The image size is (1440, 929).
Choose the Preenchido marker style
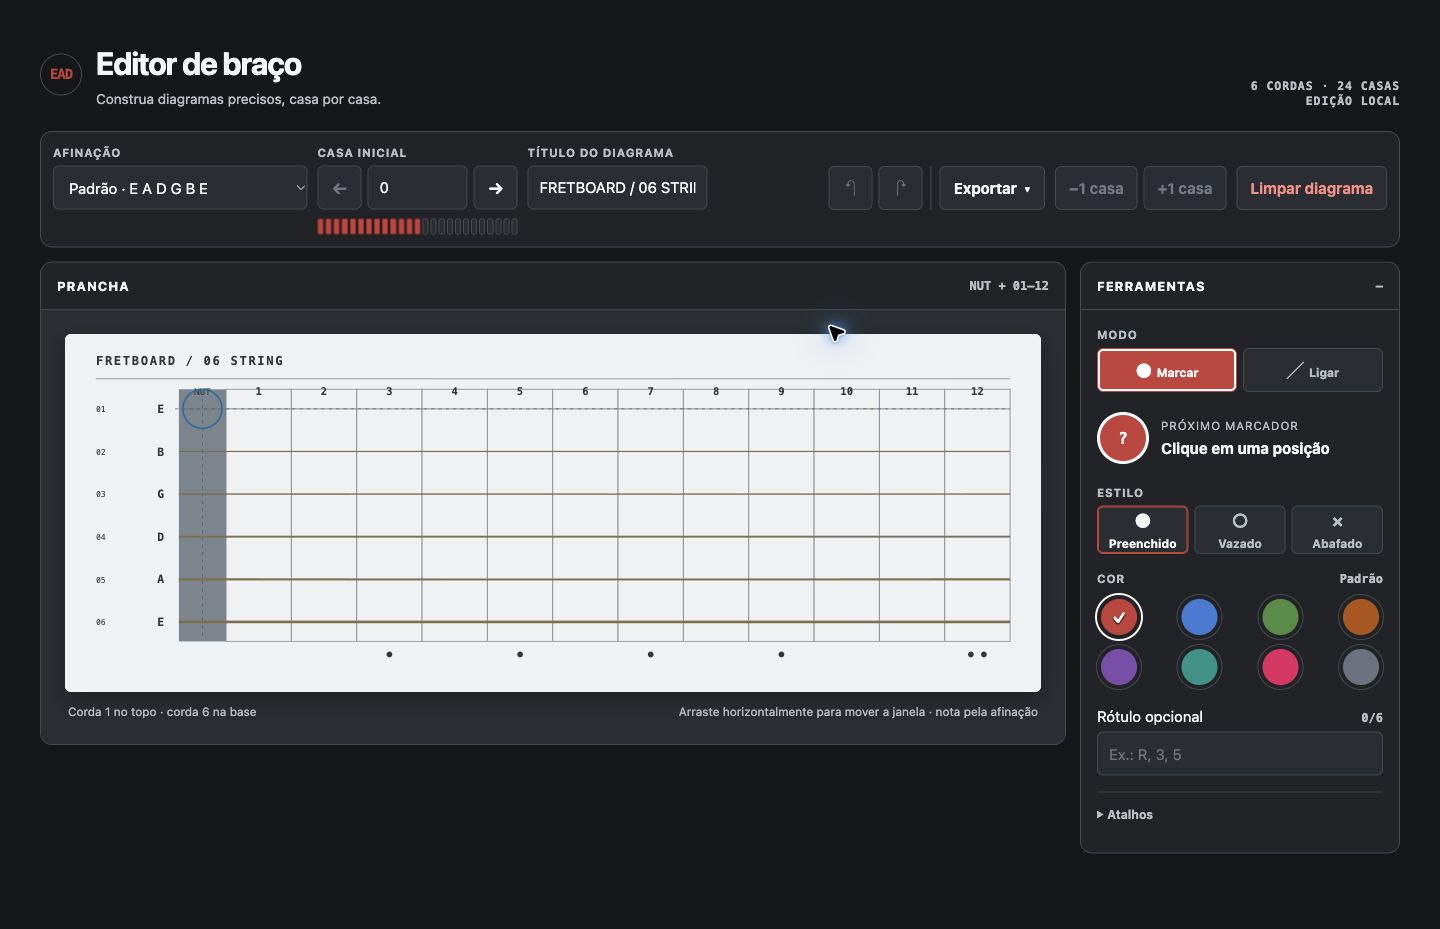1142,530
